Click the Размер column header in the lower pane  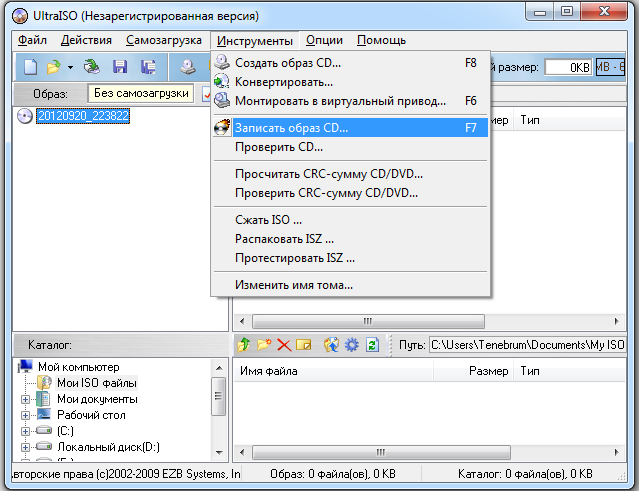pos(474,371)
